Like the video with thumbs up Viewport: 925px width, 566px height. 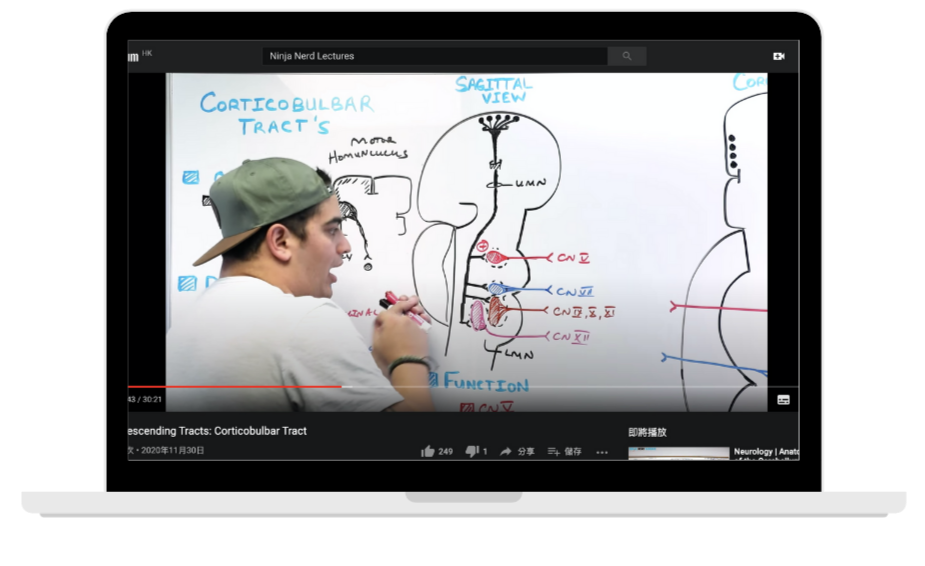click(437, 452)
